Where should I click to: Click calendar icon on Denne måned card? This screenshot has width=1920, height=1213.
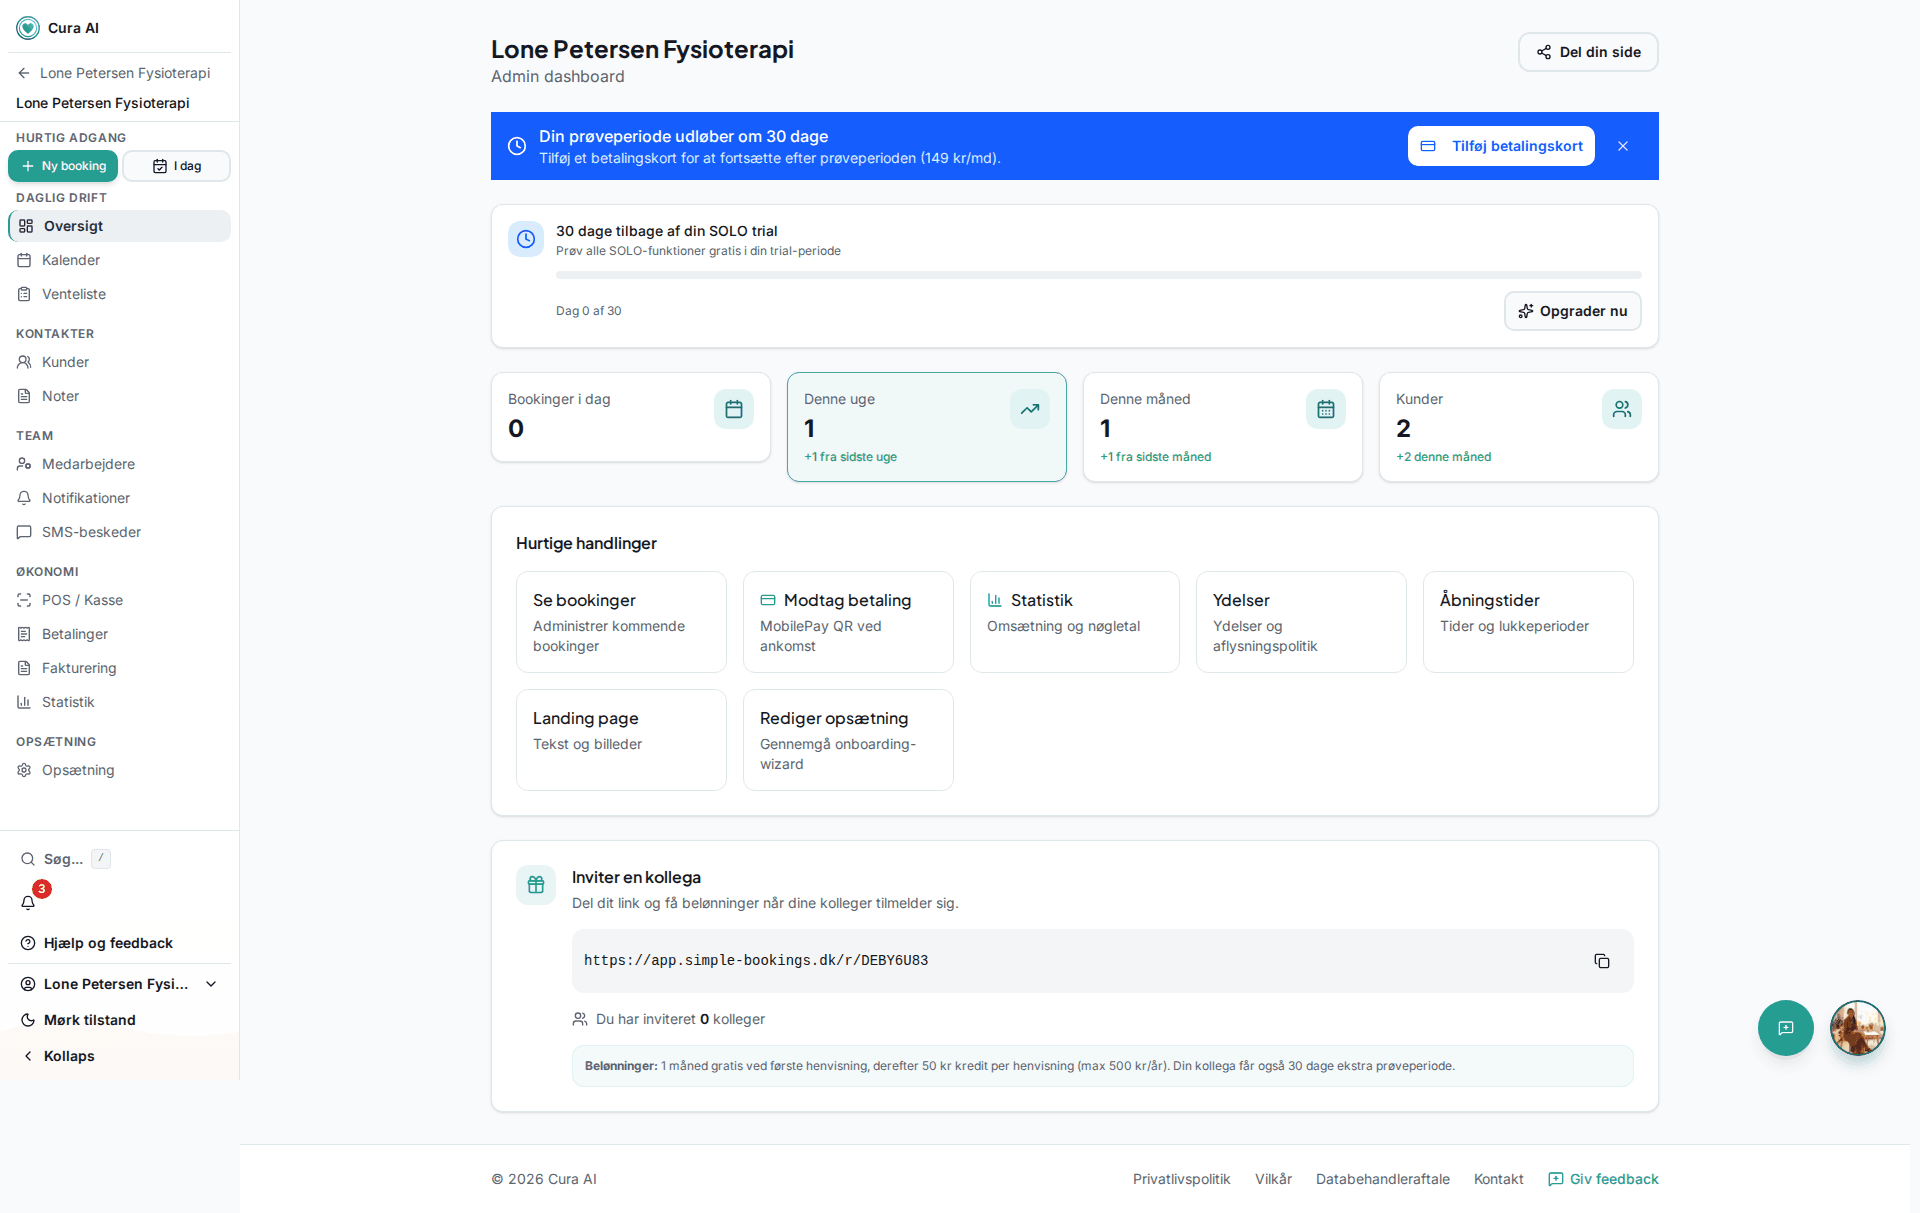(x=1326, y=409)
